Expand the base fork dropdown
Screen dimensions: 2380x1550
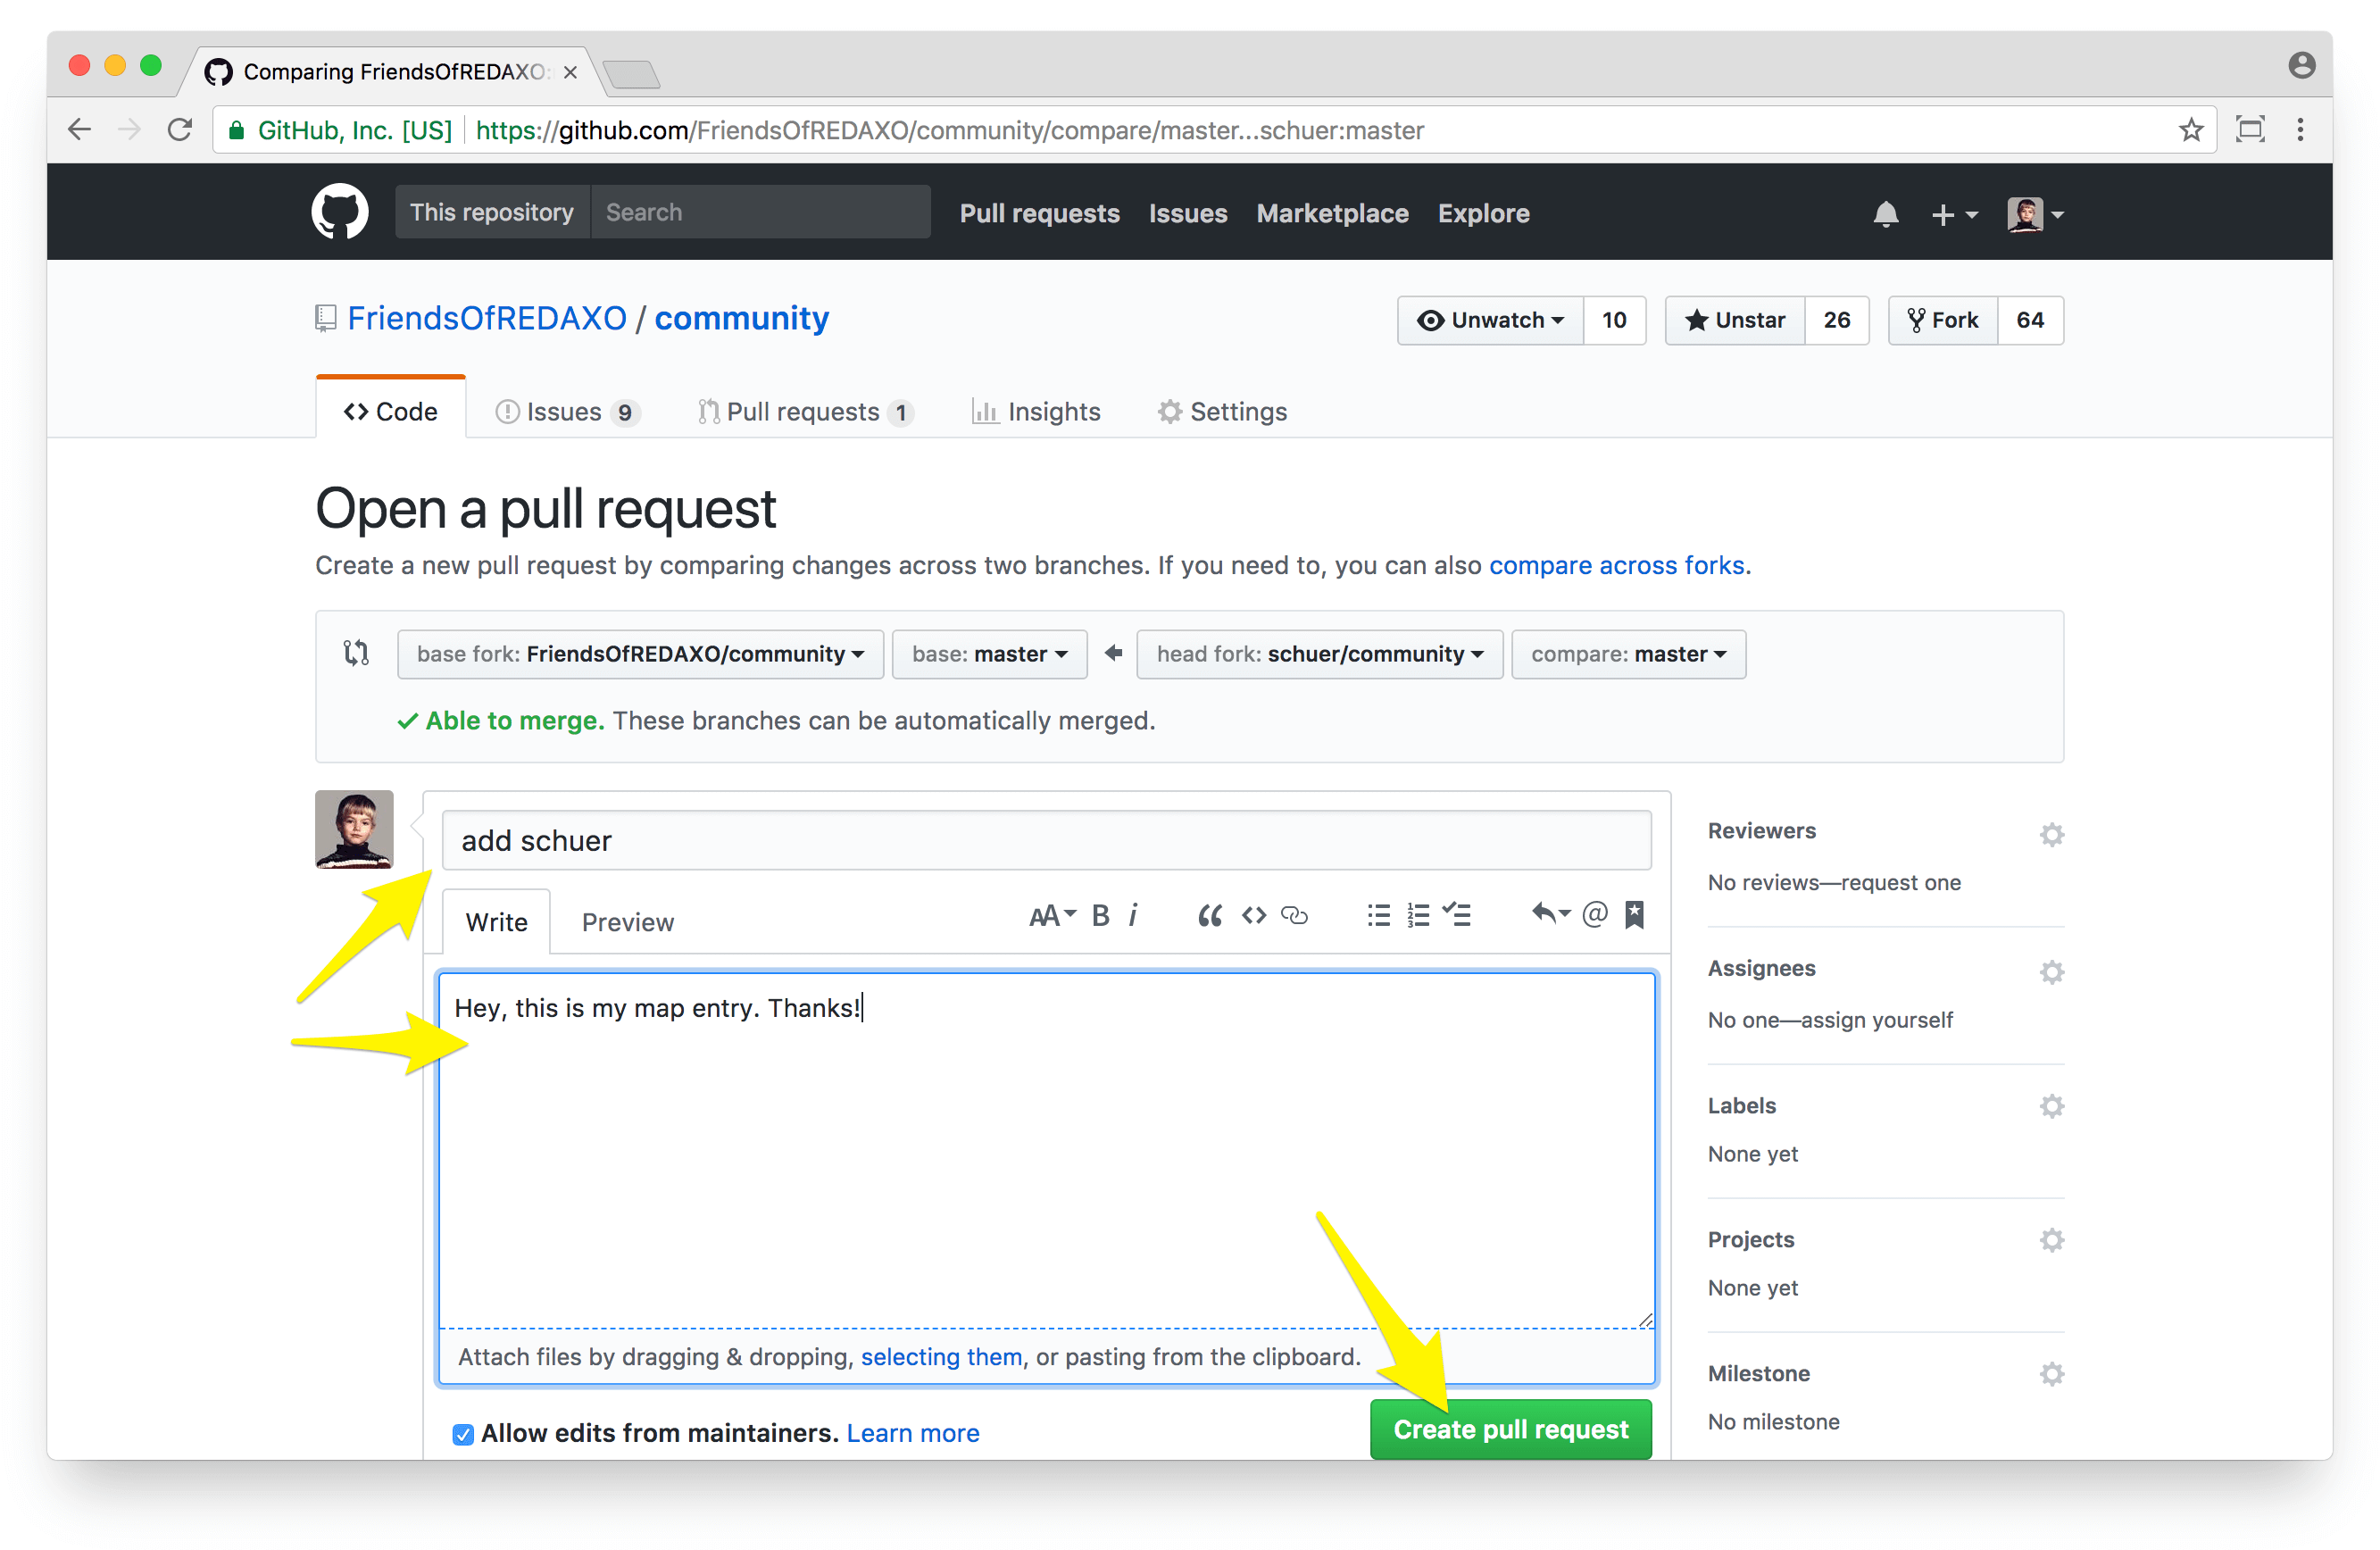tap(640, 654)
